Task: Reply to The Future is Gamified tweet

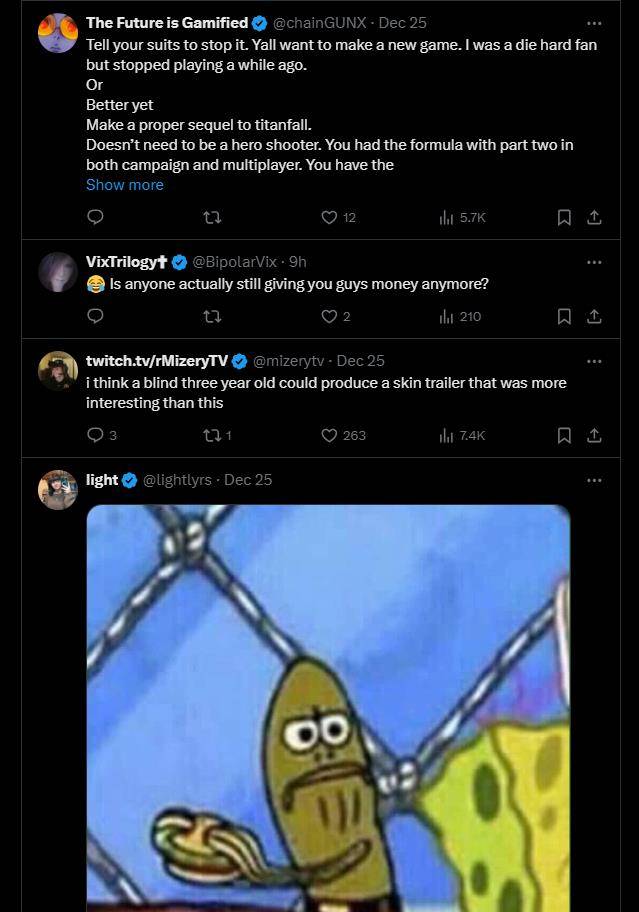Action: (95, 217)
